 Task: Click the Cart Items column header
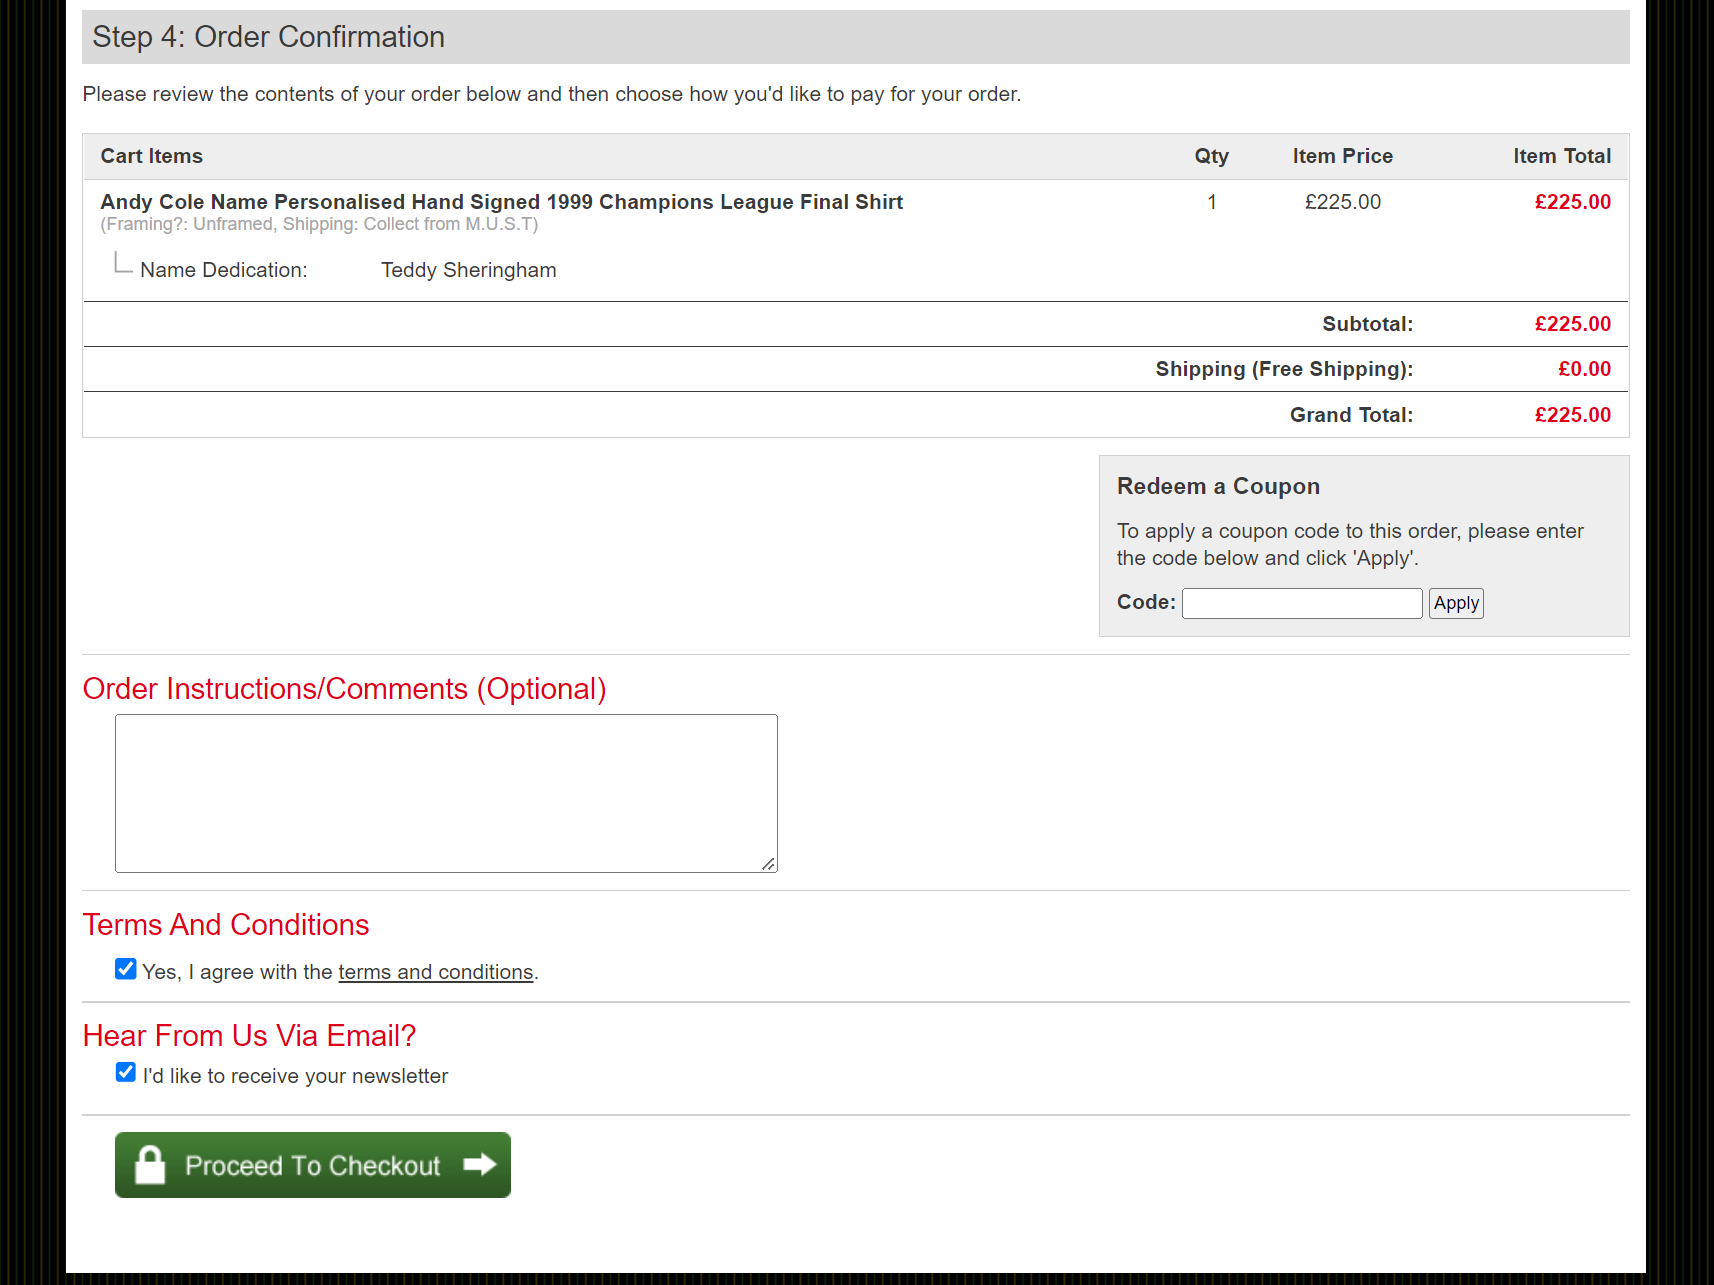151,156
